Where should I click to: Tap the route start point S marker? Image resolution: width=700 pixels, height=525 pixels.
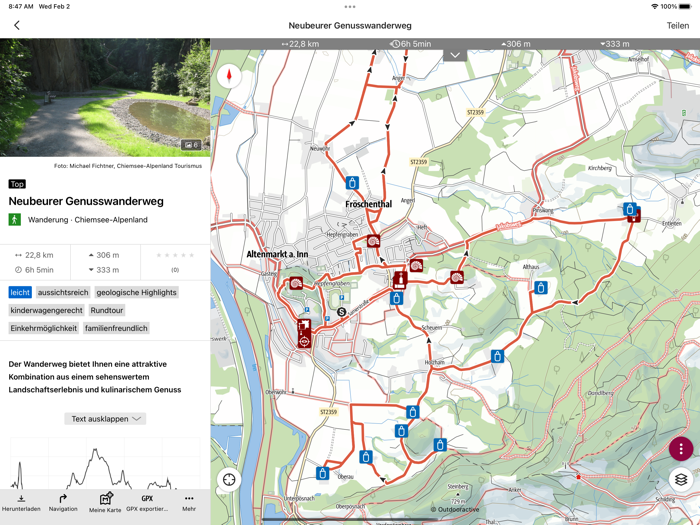pos(342,312)
